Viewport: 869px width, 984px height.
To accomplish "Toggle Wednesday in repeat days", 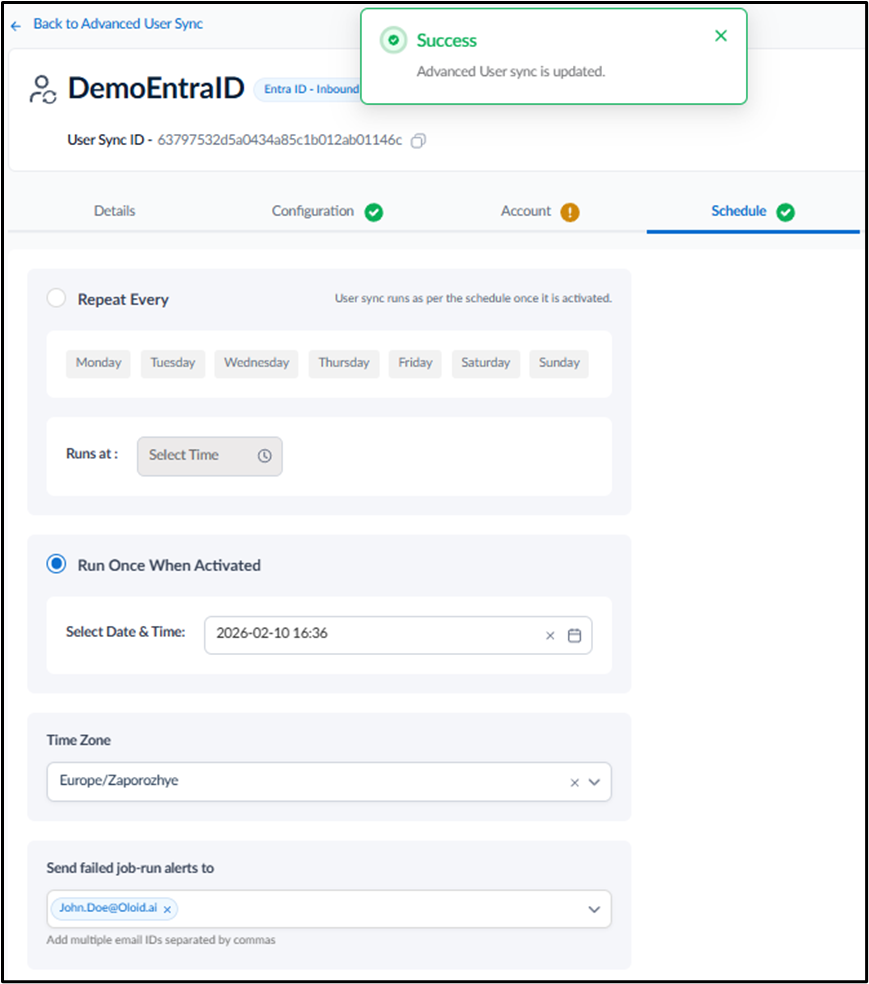I will pos(257,363).
